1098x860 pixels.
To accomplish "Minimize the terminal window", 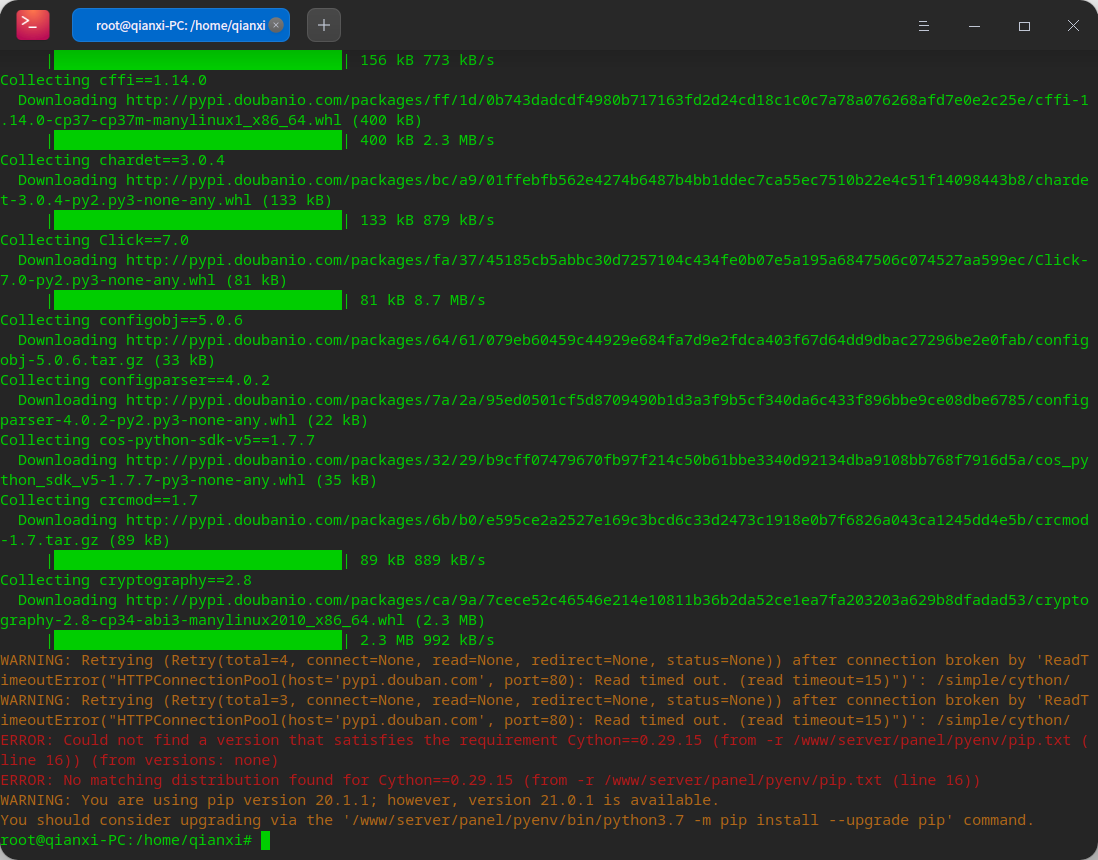I will [x=974, y=26].
